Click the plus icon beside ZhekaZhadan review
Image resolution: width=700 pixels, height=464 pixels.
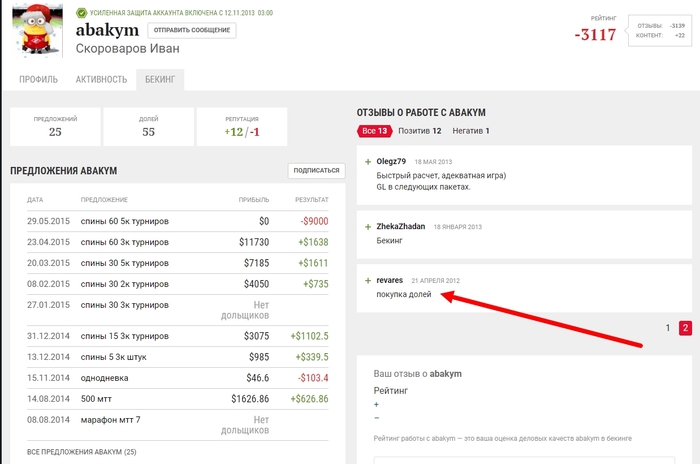[368, 227]
